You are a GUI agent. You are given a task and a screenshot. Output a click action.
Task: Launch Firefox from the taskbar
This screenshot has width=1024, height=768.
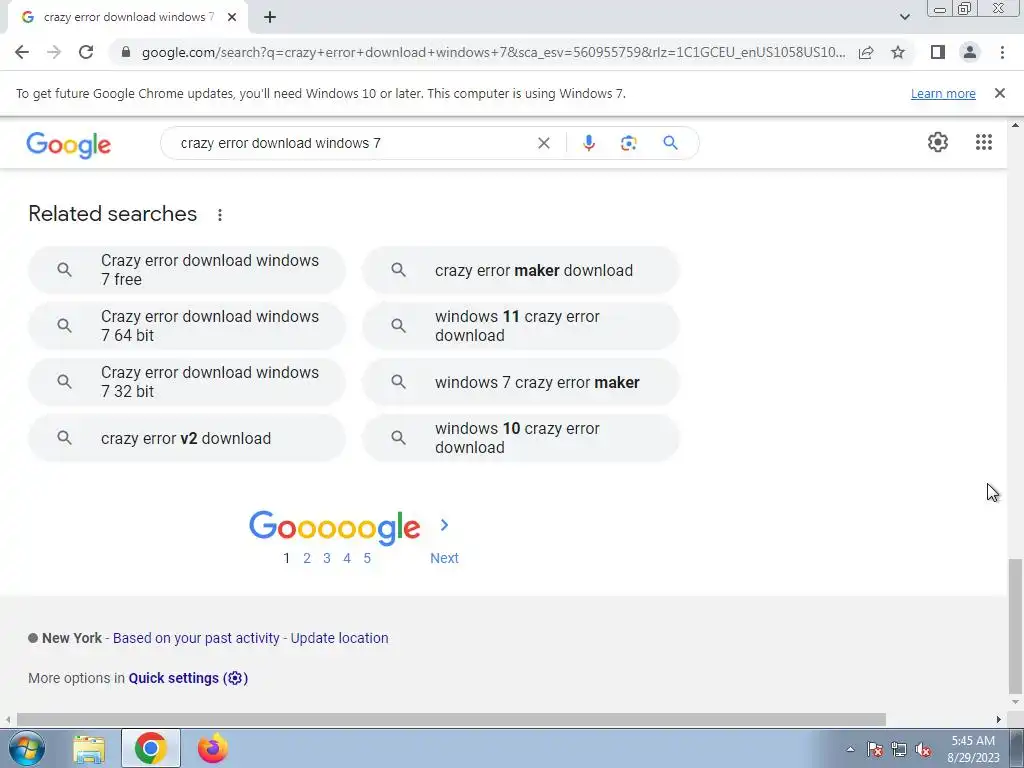pyautogui.click(x=213, y=749)
